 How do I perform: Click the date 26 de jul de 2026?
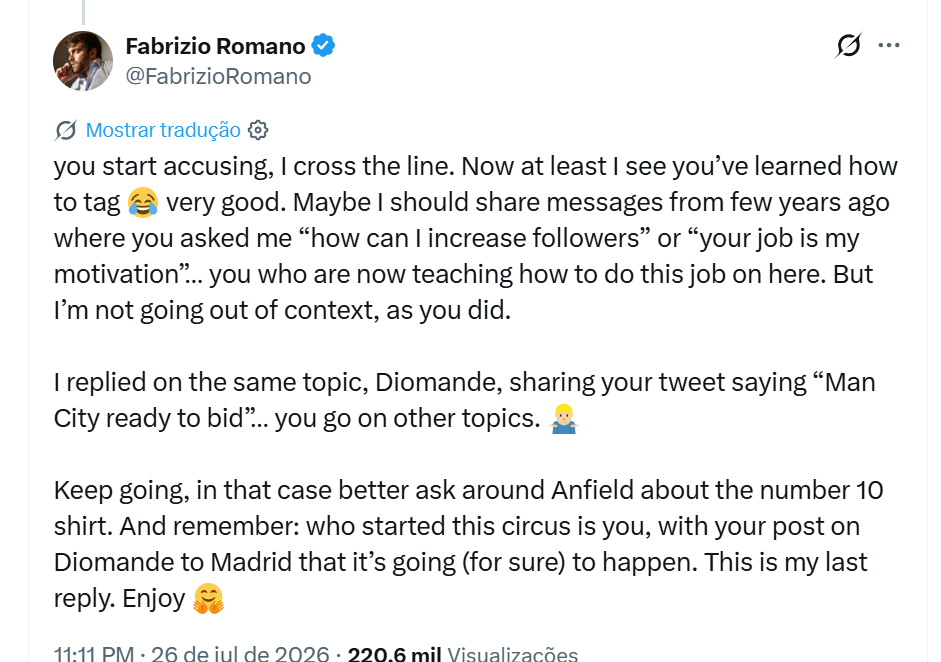240,654
